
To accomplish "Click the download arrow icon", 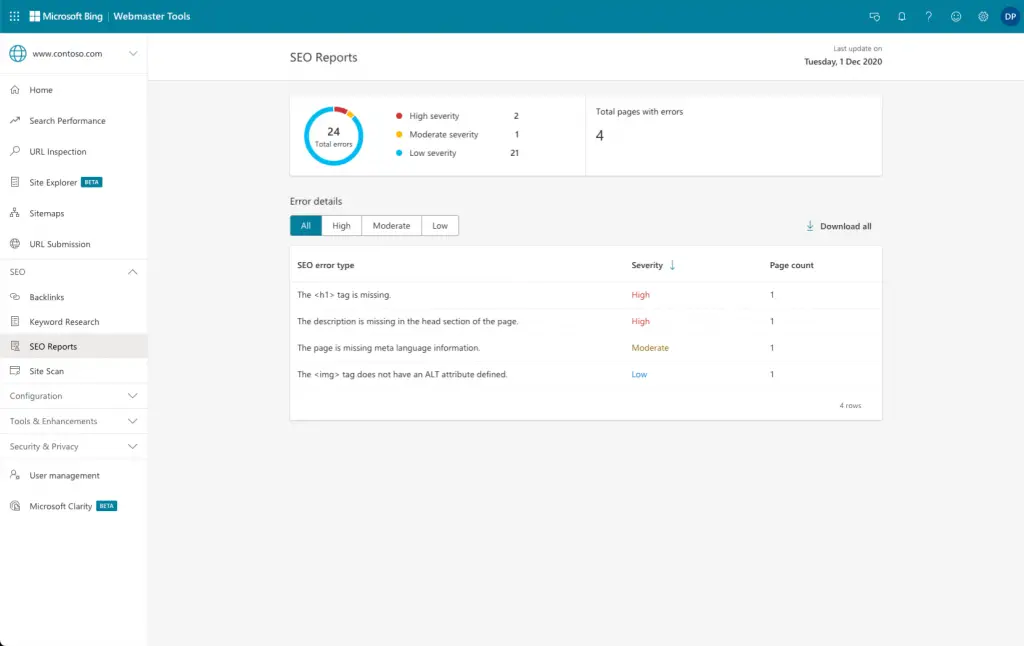I will coord(810,226).
